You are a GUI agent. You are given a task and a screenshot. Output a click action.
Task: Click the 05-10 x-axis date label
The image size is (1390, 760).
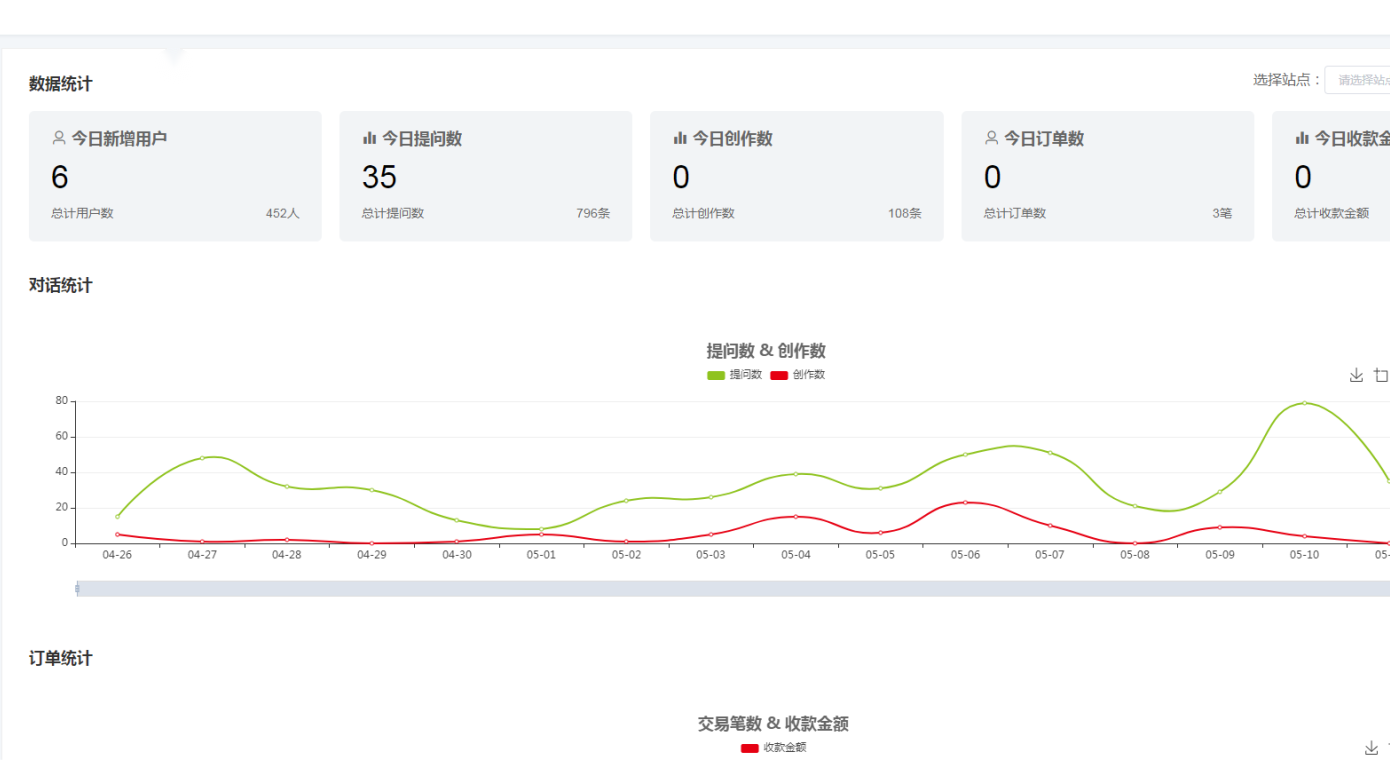(1304, 555)
